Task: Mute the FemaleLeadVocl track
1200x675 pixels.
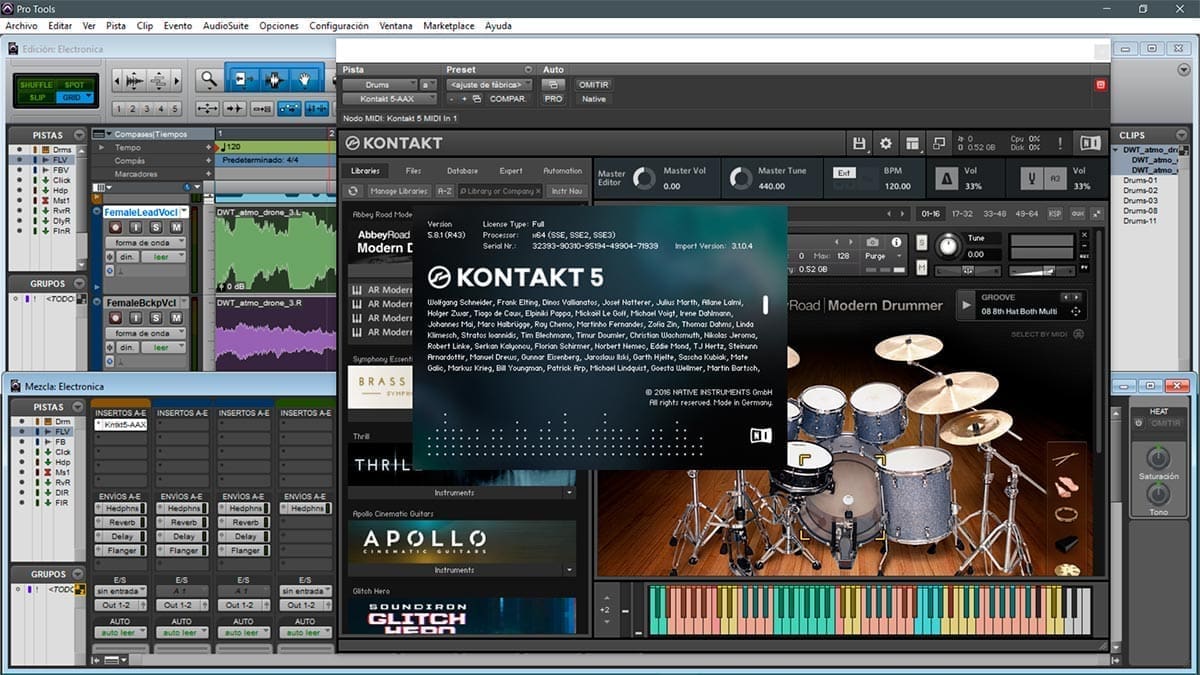Action: pyautogui.click(x=176, y=228)
